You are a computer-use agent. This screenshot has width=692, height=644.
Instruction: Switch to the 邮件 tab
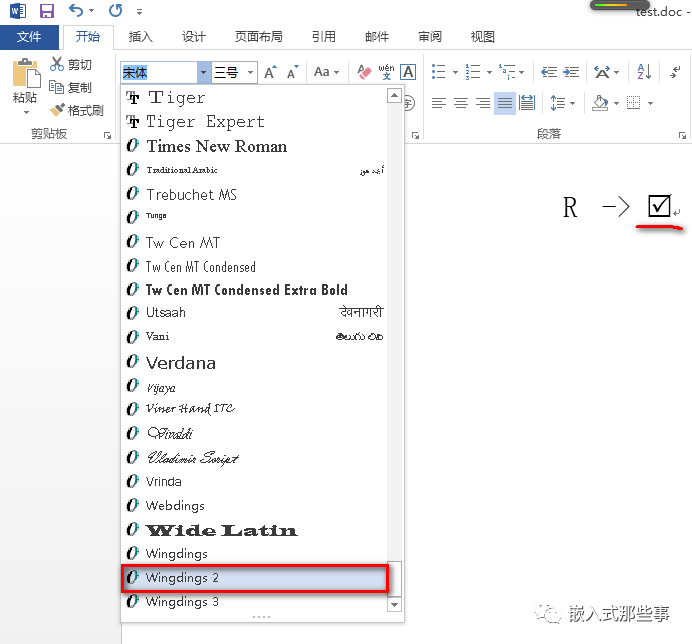(377, 37)
